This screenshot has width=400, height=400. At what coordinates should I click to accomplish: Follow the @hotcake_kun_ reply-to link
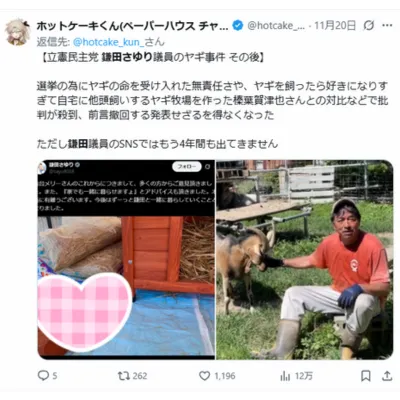(x=108, y=42)
